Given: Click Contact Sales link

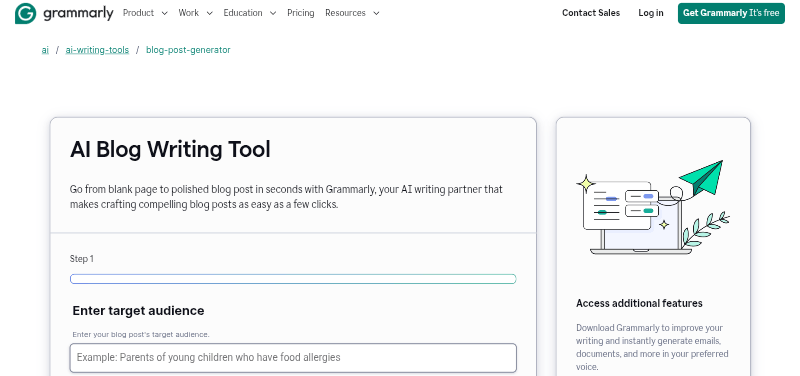Looking at the screenshot, I should click(591, 13).
